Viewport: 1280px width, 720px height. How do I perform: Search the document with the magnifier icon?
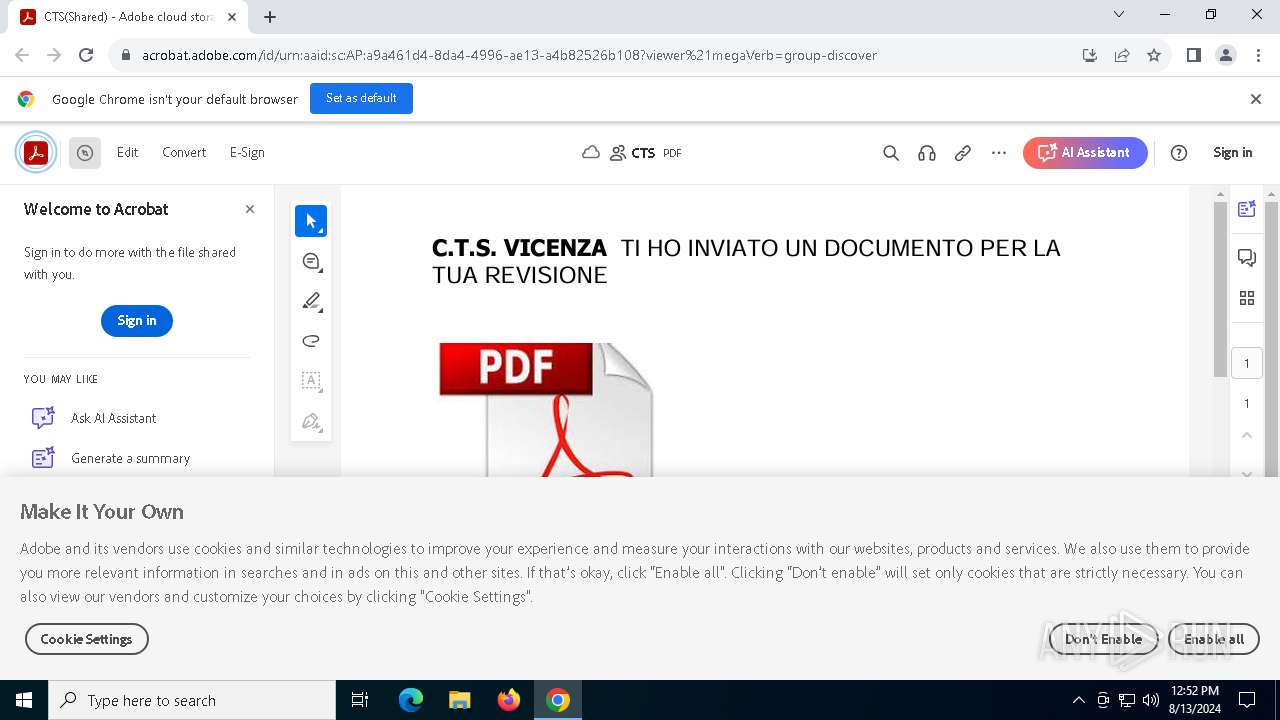pos(891,153)
